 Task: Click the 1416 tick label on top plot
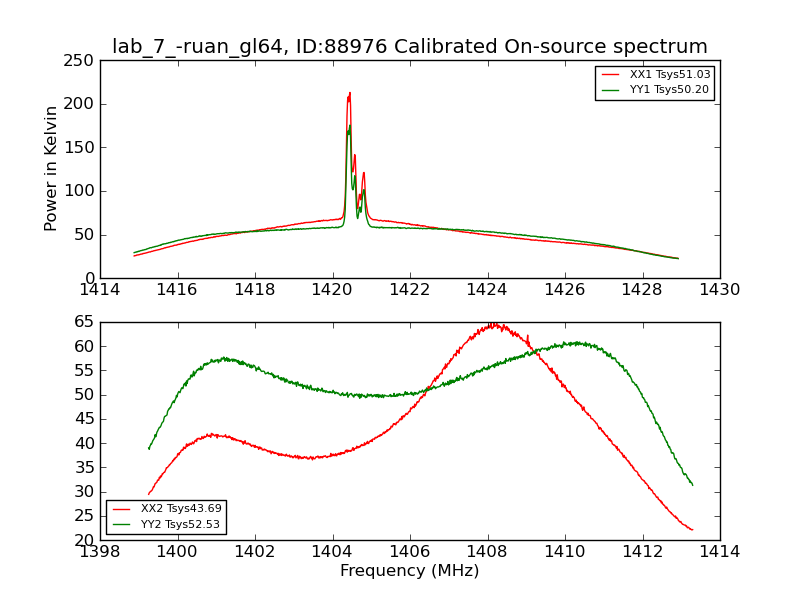177,290
